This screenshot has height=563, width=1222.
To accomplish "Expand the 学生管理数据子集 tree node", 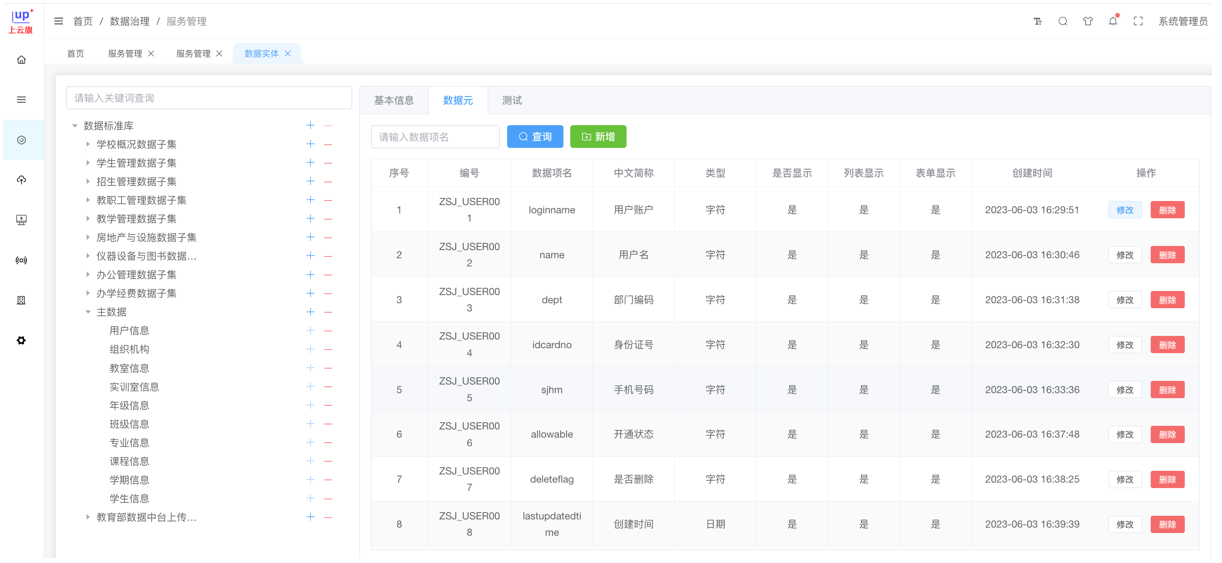I will (88, 163).
